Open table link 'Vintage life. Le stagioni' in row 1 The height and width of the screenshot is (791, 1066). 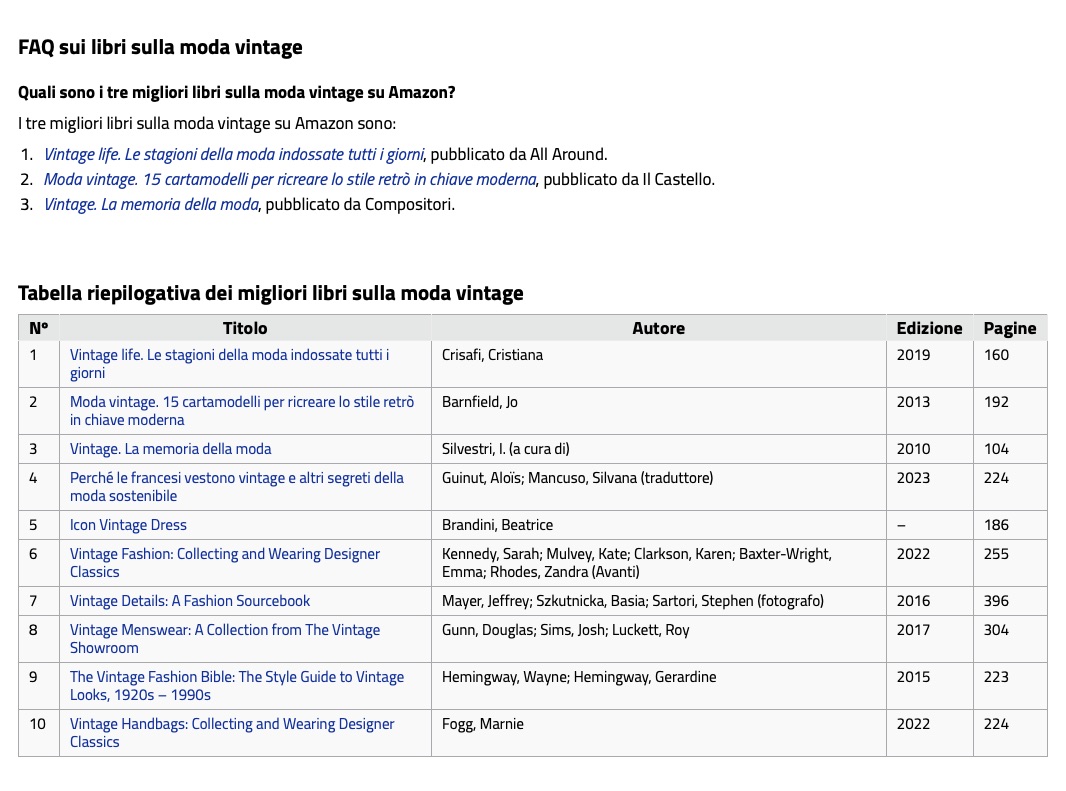point(230,364)
